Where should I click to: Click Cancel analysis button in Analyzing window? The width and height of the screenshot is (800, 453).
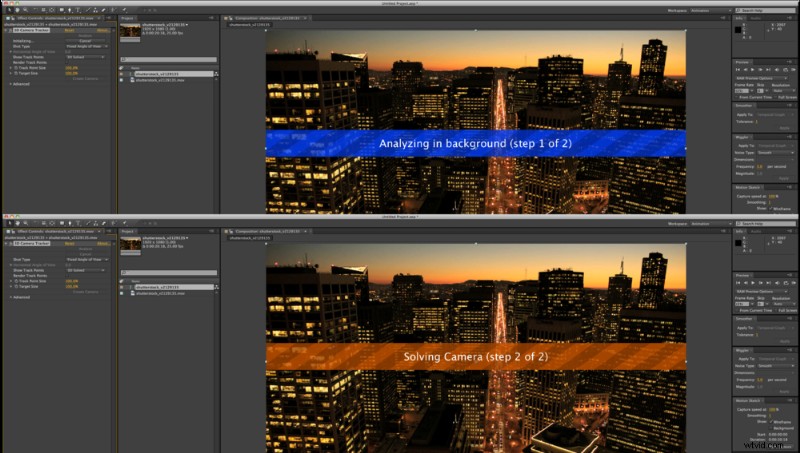[85, 41]
